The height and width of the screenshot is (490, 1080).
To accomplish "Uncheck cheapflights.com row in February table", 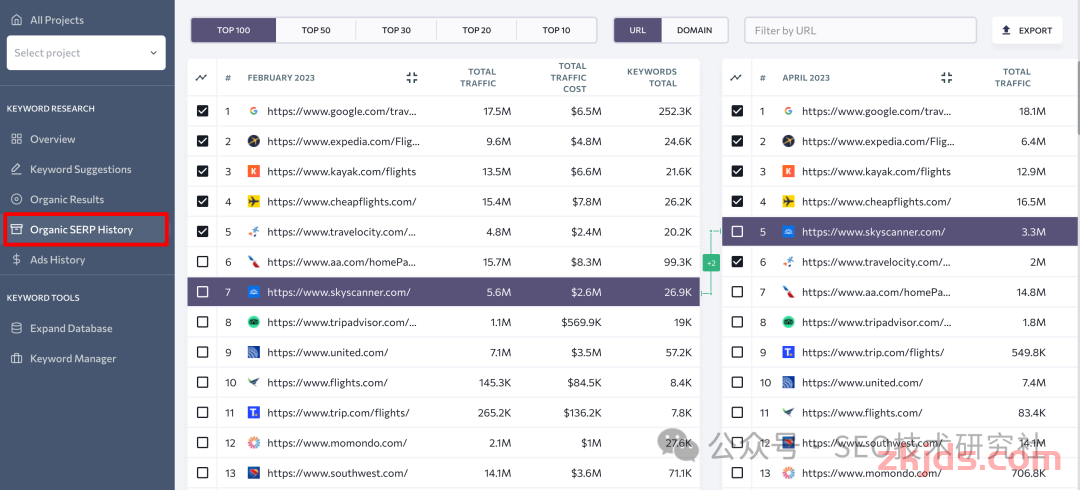I will 202,202.
